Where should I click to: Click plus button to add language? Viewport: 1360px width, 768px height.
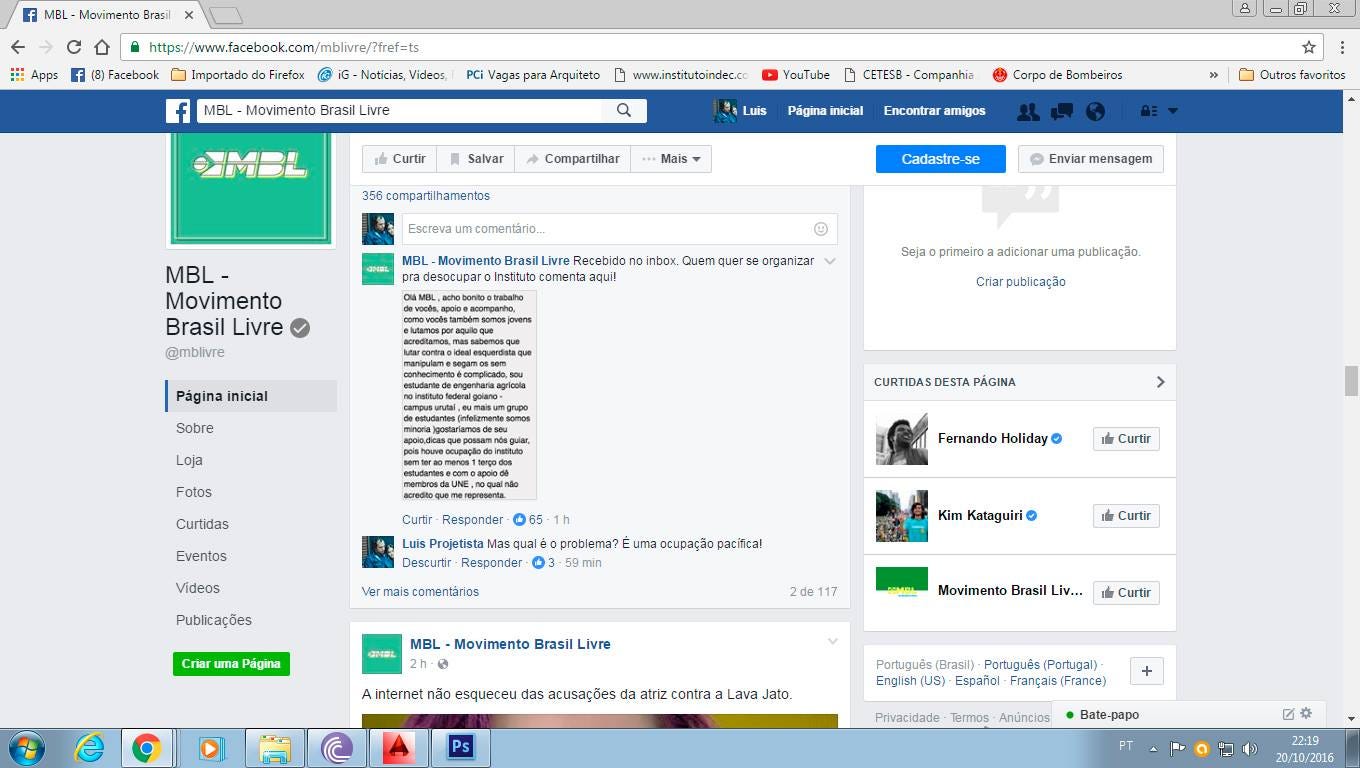pos(1147,671)
